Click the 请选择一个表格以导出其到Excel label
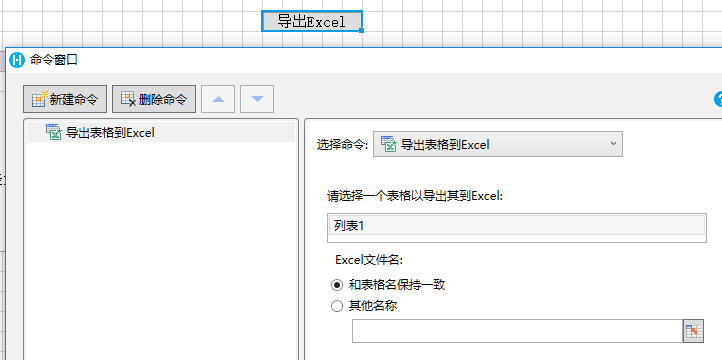 (x=415, y=196)
